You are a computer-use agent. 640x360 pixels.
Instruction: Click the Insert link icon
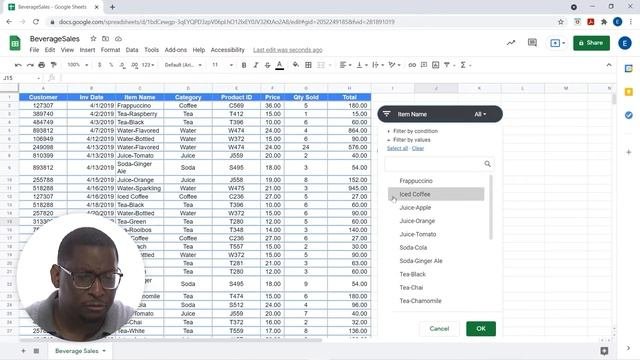tap(412, 65)
